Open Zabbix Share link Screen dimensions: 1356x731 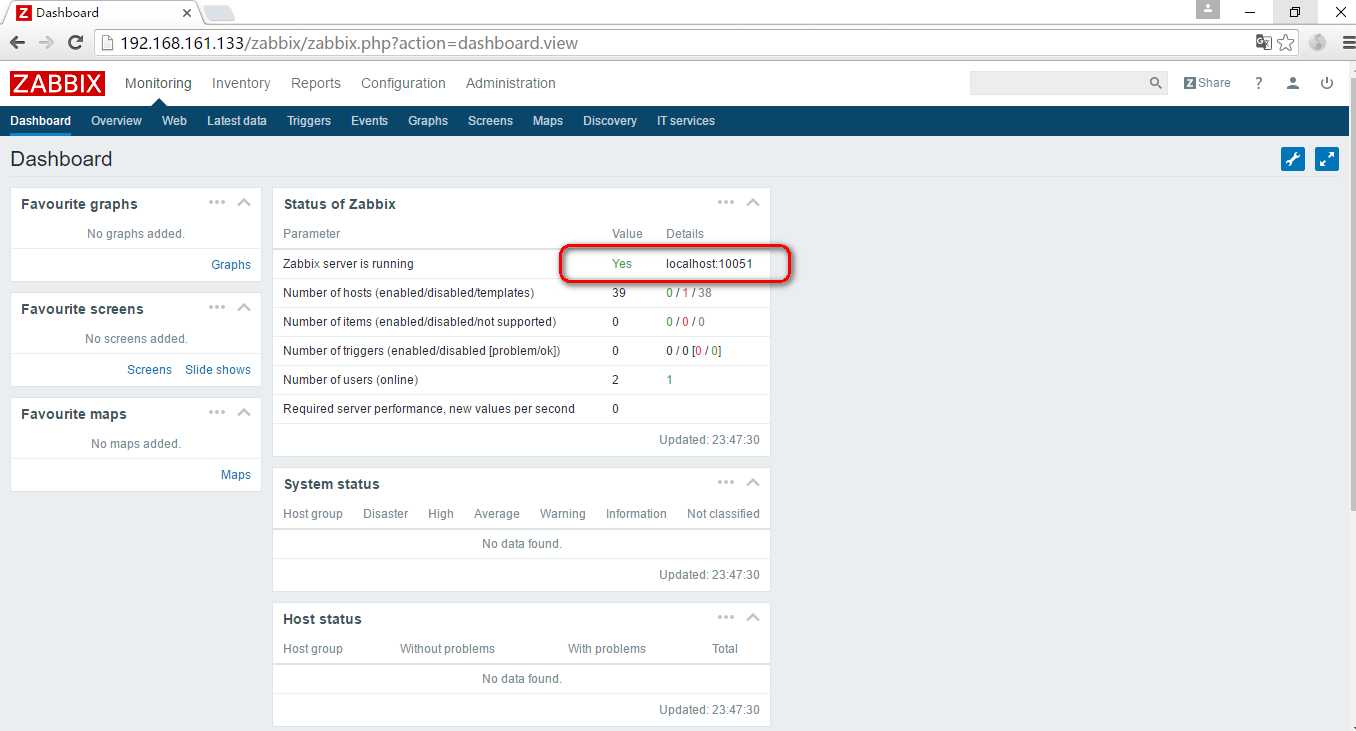point(1207,83)
